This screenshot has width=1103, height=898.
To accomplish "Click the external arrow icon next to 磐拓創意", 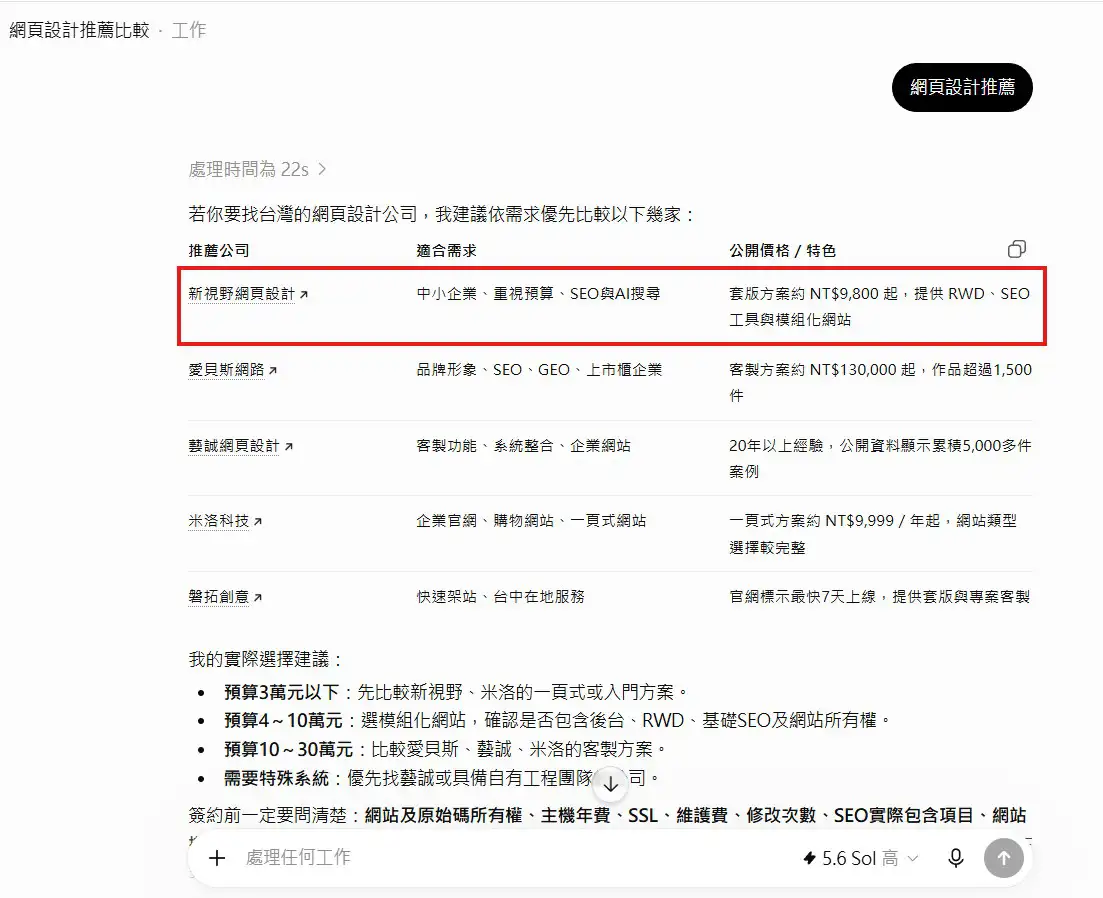I will pos(257,598).
